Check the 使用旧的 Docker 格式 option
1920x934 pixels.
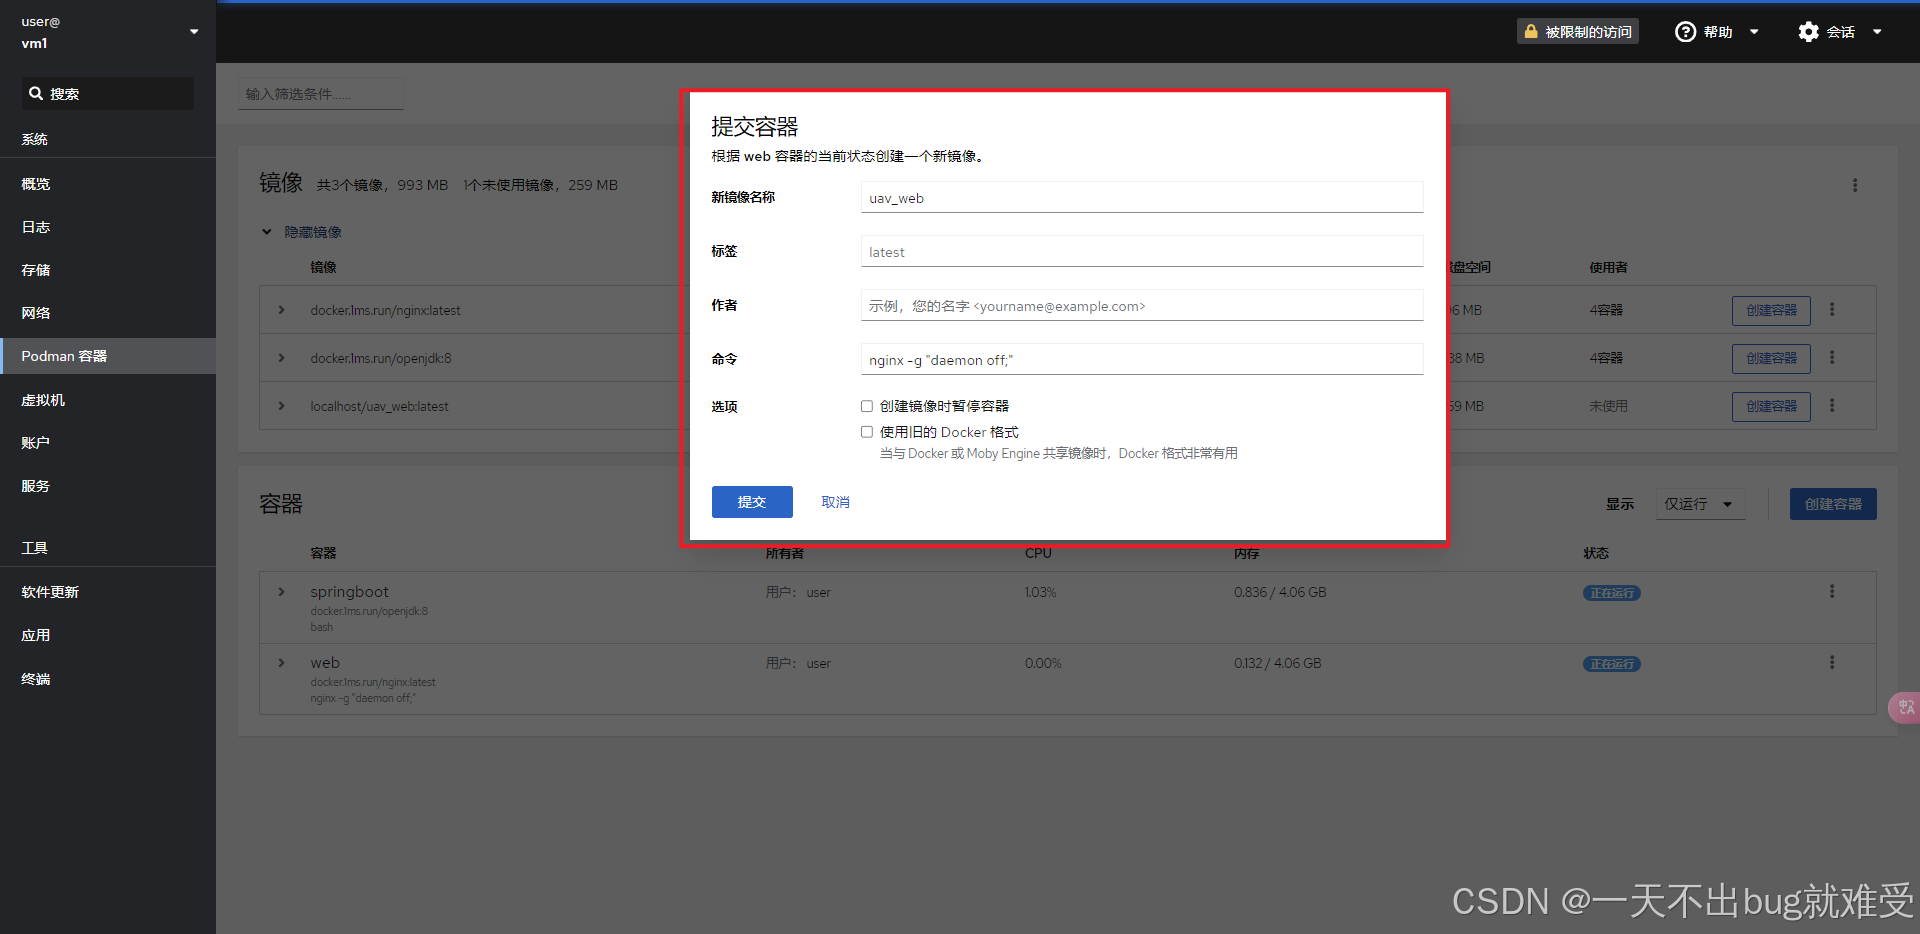[x=867, y=431]
